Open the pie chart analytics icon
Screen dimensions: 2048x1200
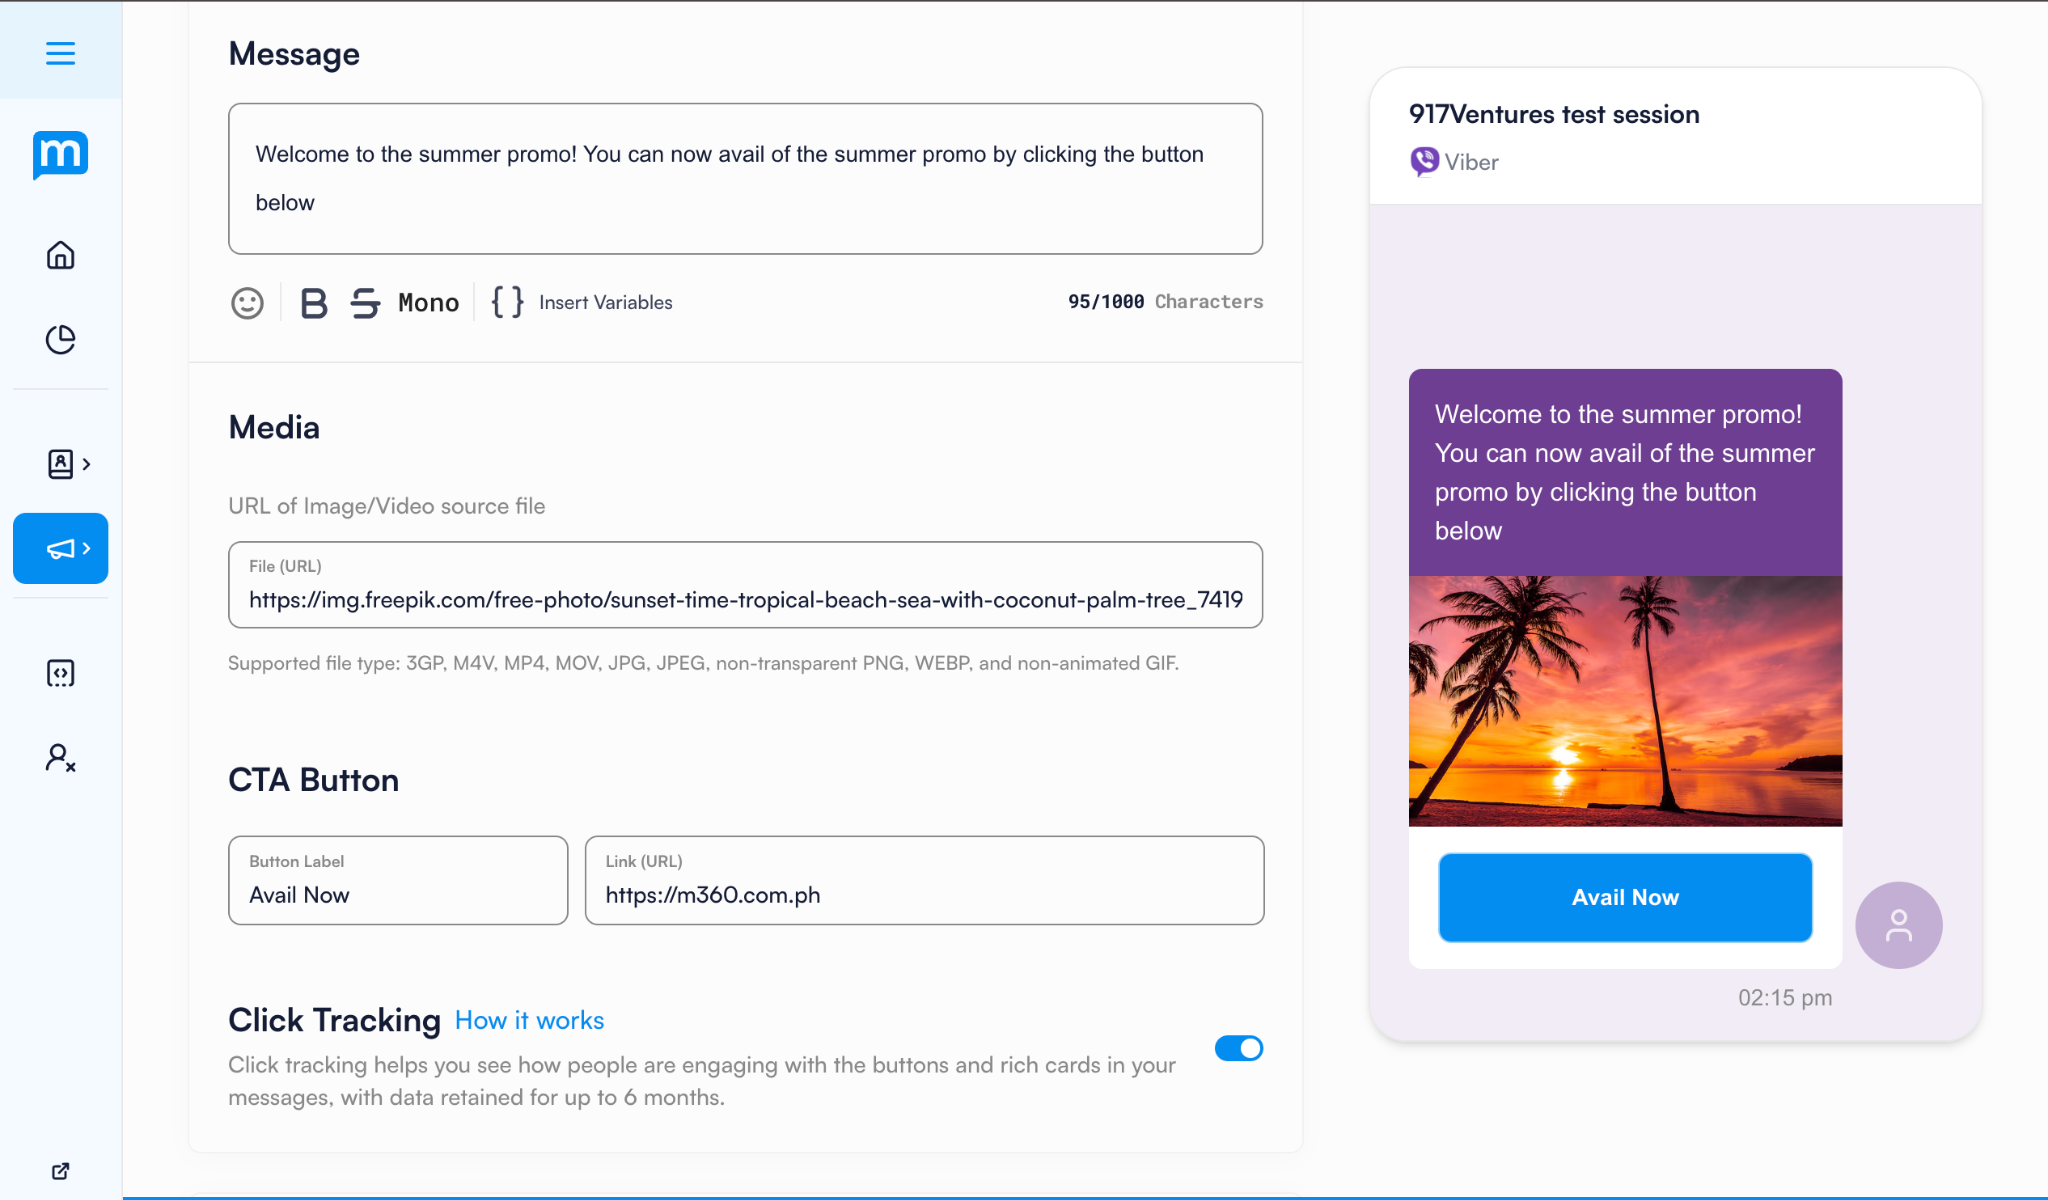coord(60,340)
